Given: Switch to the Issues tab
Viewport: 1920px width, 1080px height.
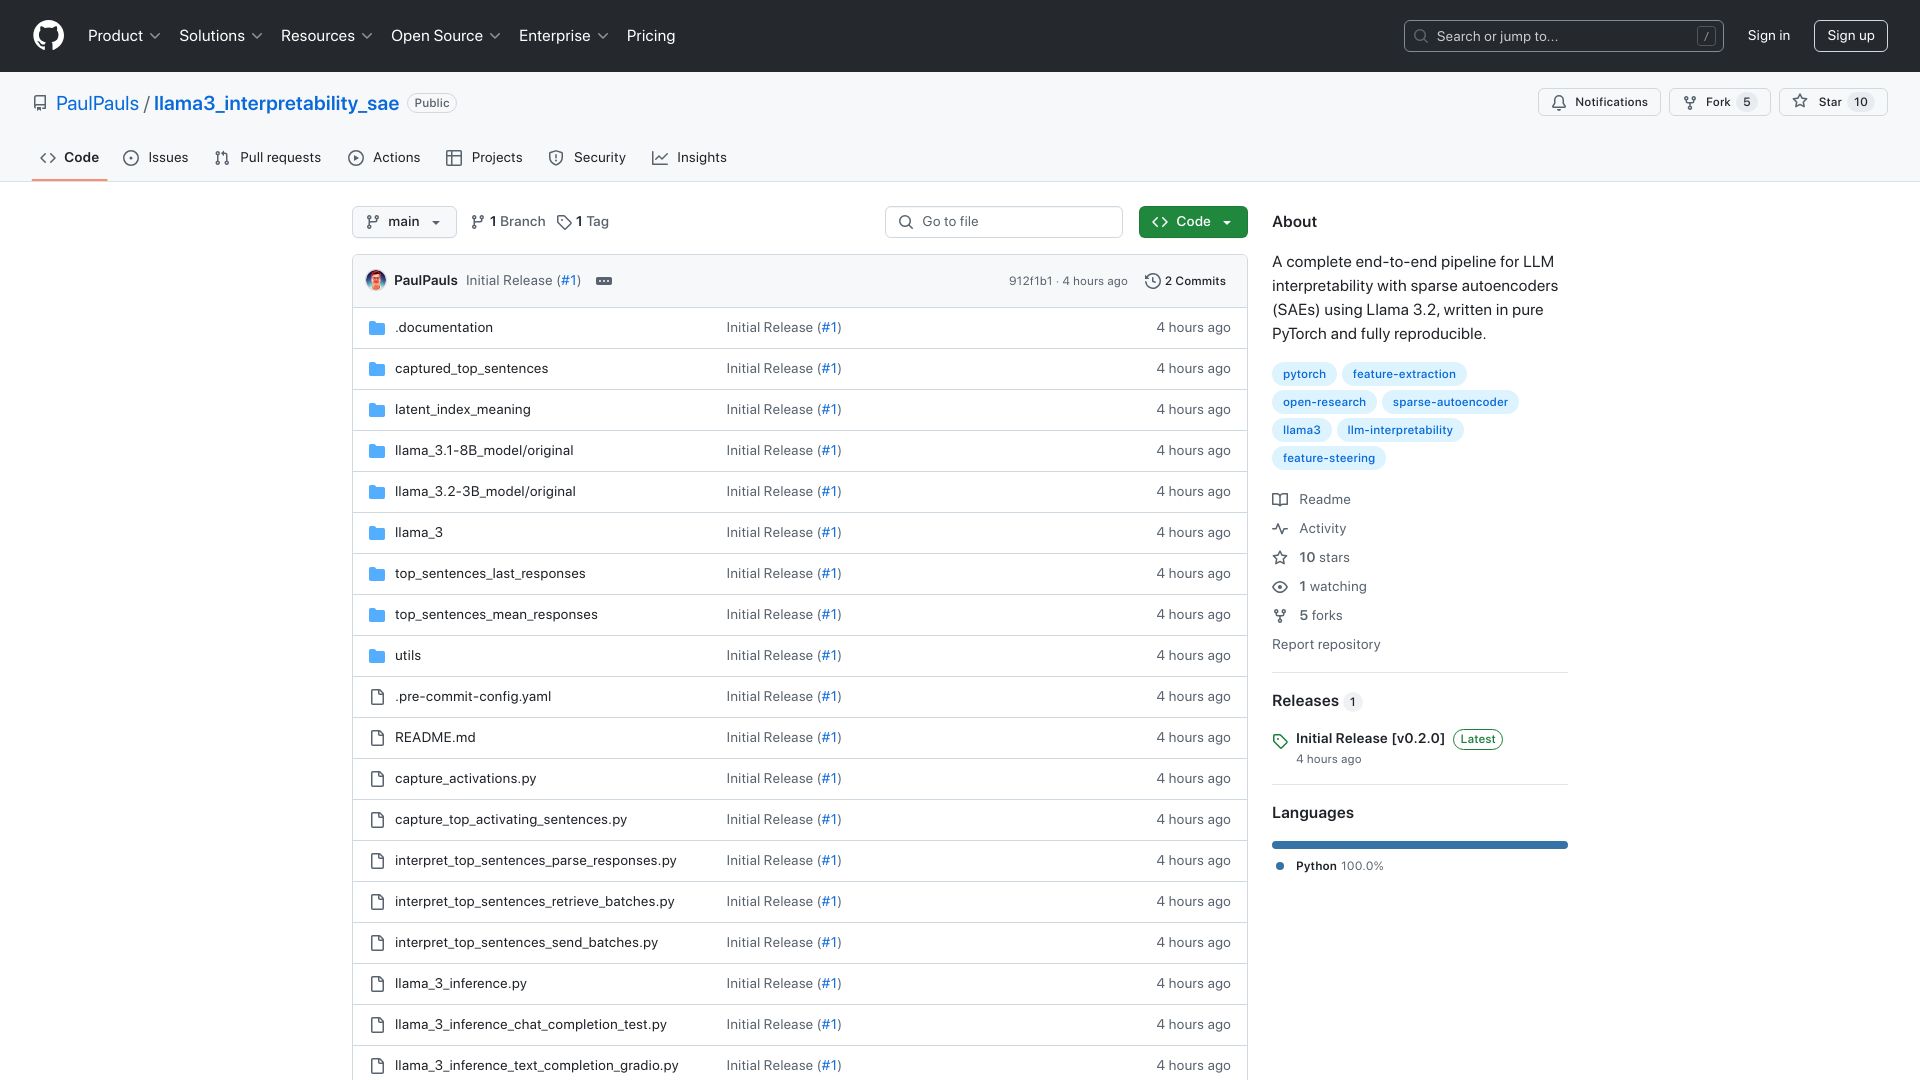Looking at the screenshot, I should click(x=156, y=158).
